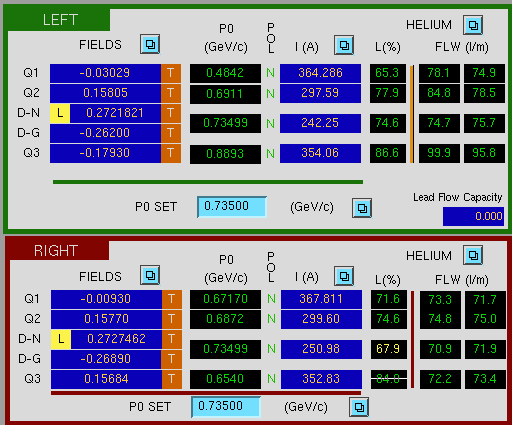The image size is (512, 425).
Task: Open related display icon beside RIGHT I (A)
Action: point(344,276)
